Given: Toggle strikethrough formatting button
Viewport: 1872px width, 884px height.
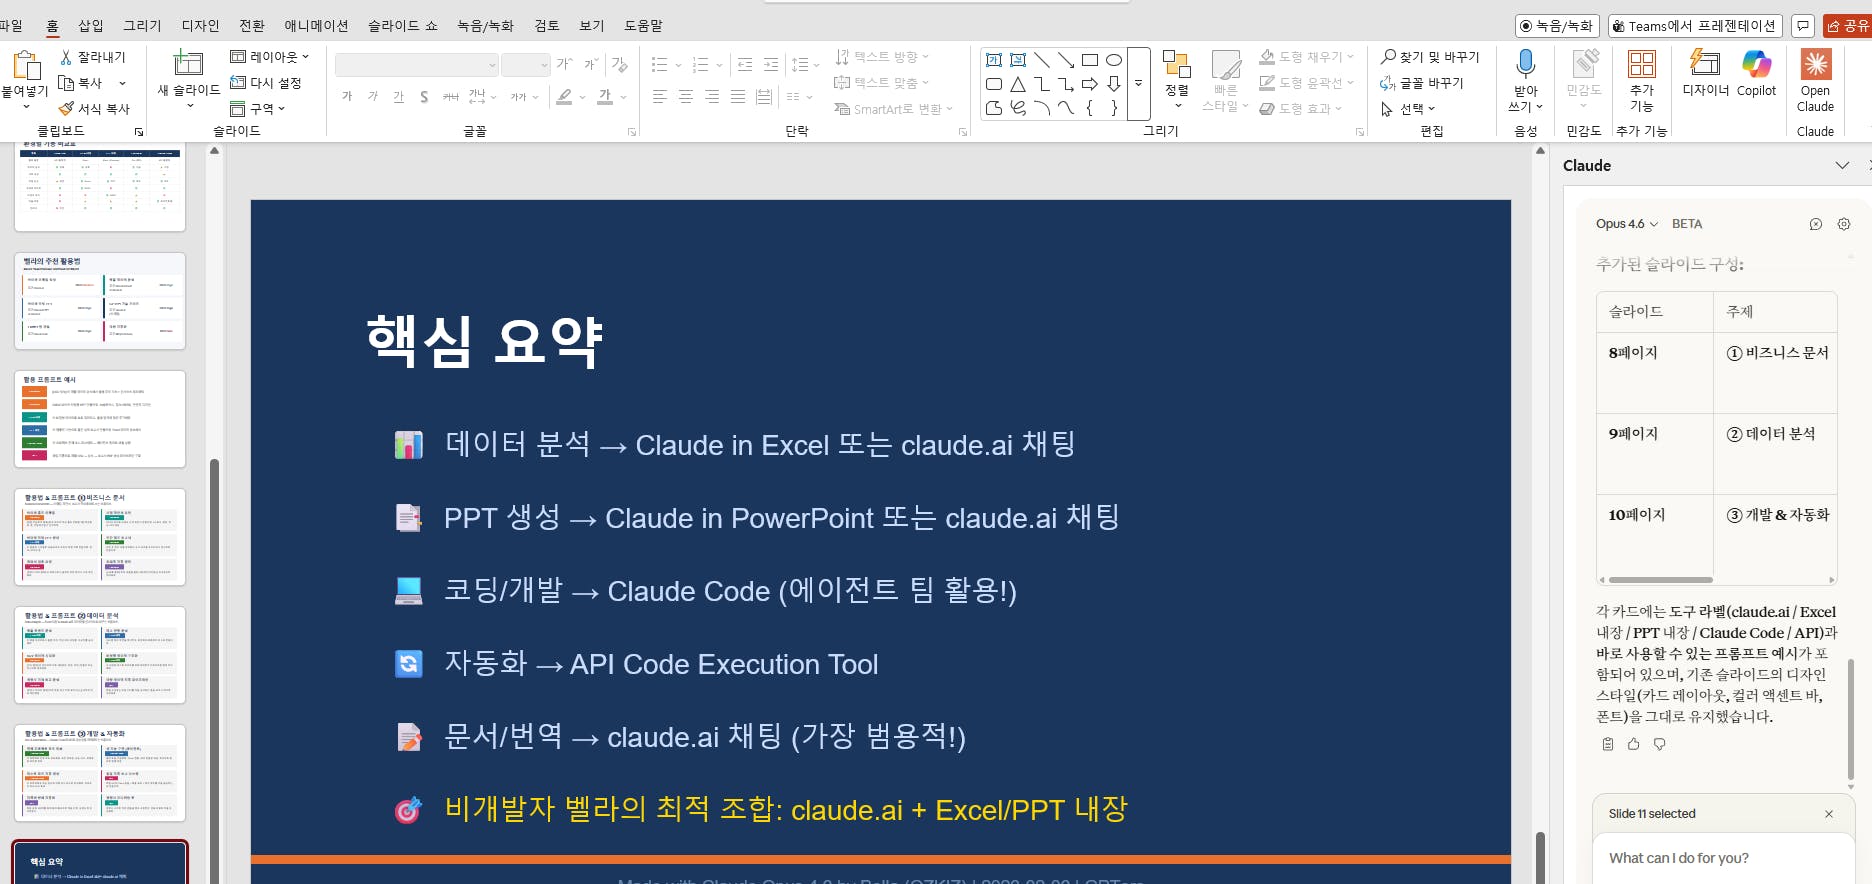Looking at the screenshot, I should 451,96.
